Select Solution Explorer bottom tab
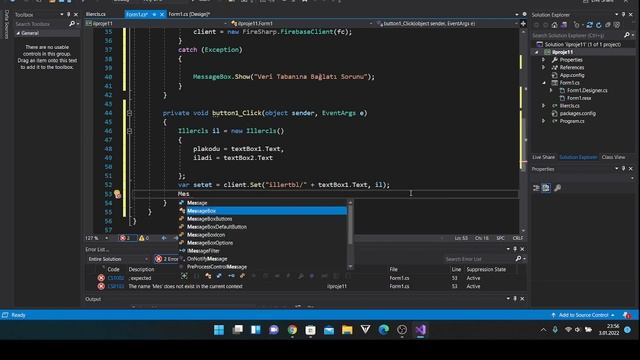Image resolution: width=640 pixels, height=360 pixels. [x=578, y=157]
